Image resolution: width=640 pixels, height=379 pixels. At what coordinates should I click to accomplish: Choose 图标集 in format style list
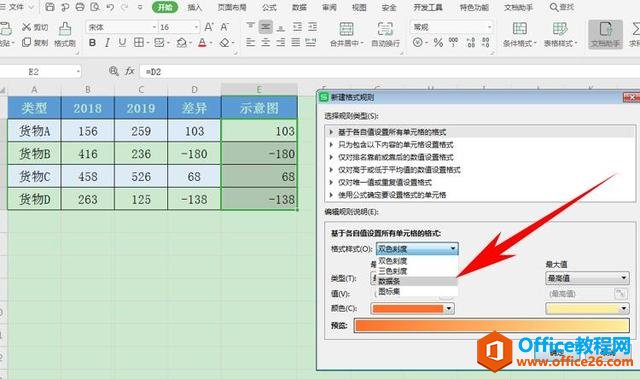point(417,291)
